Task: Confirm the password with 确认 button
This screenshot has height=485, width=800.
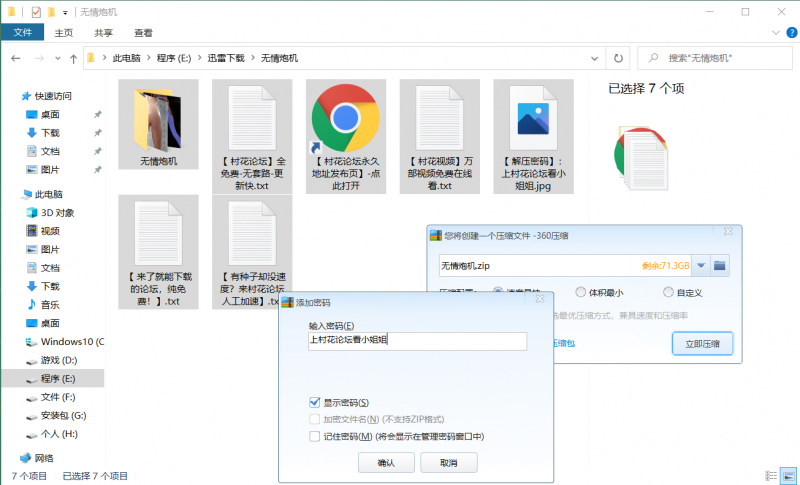Action: (x=385, y=463)
